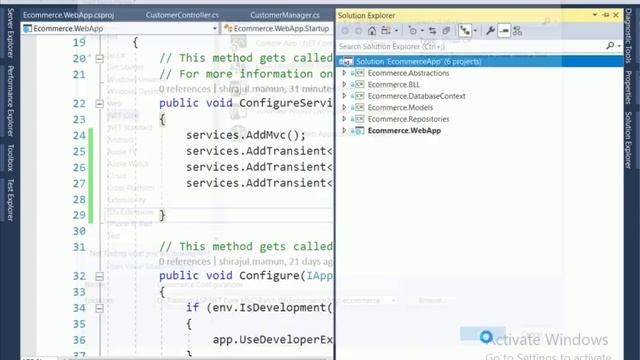Select Ecommerce.BLL project name
This screenshot has height=360, width=640.
393,84
